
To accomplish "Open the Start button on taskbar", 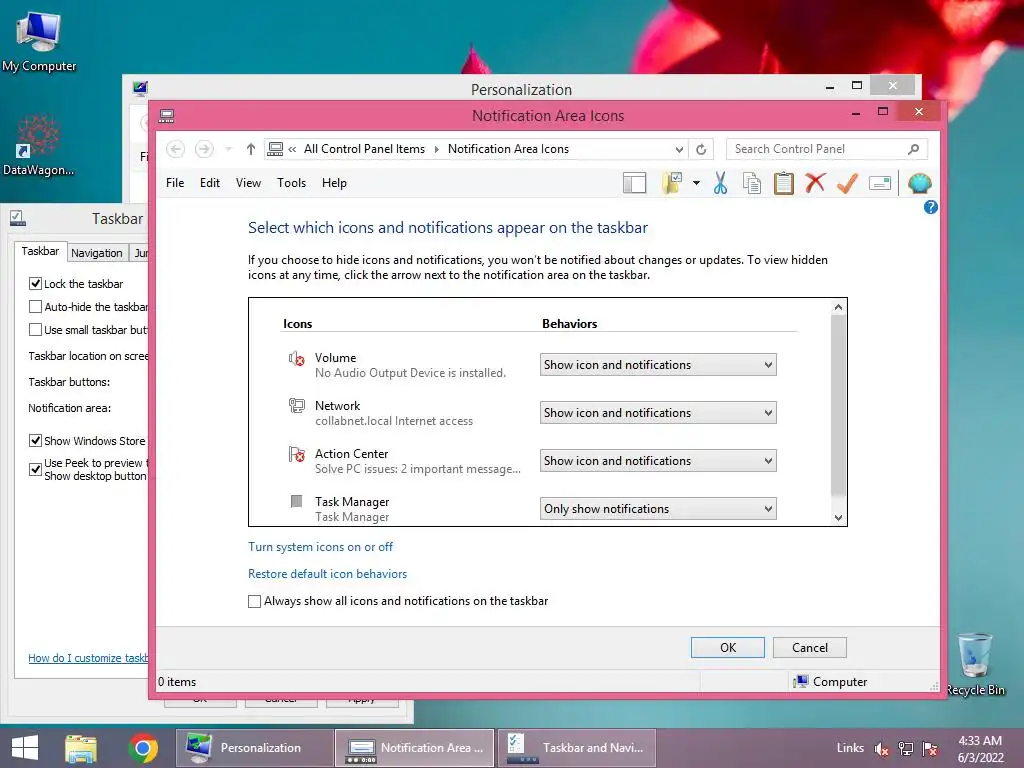I will (25, 748).
